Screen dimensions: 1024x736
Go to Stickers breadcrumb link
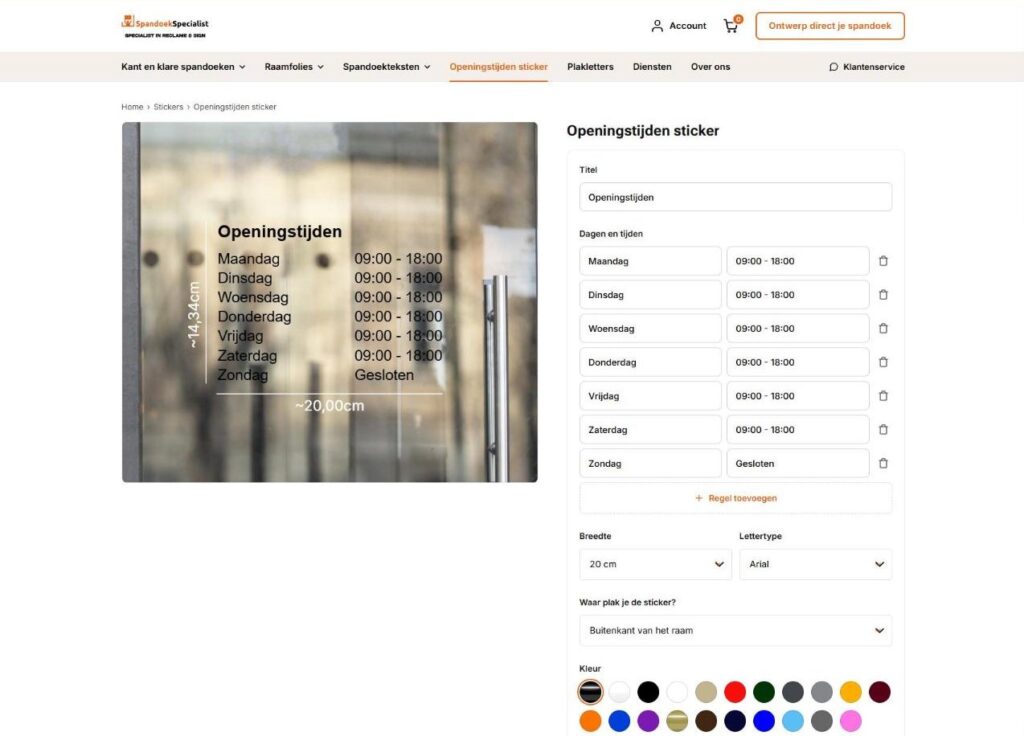168,106
